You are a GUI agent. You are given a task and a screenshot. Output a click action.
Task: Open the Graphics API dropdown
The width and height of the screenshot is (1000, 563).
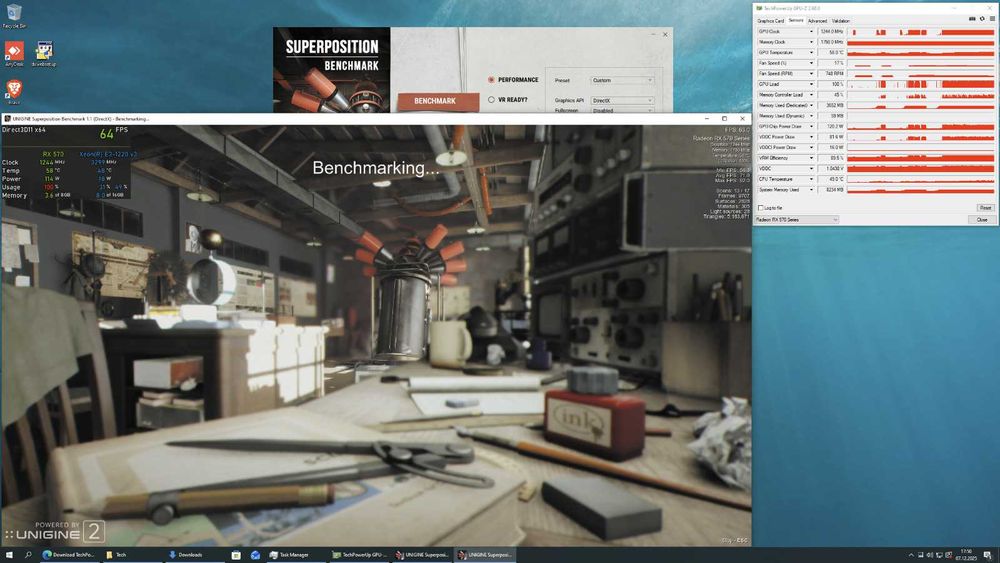(622, 100)
